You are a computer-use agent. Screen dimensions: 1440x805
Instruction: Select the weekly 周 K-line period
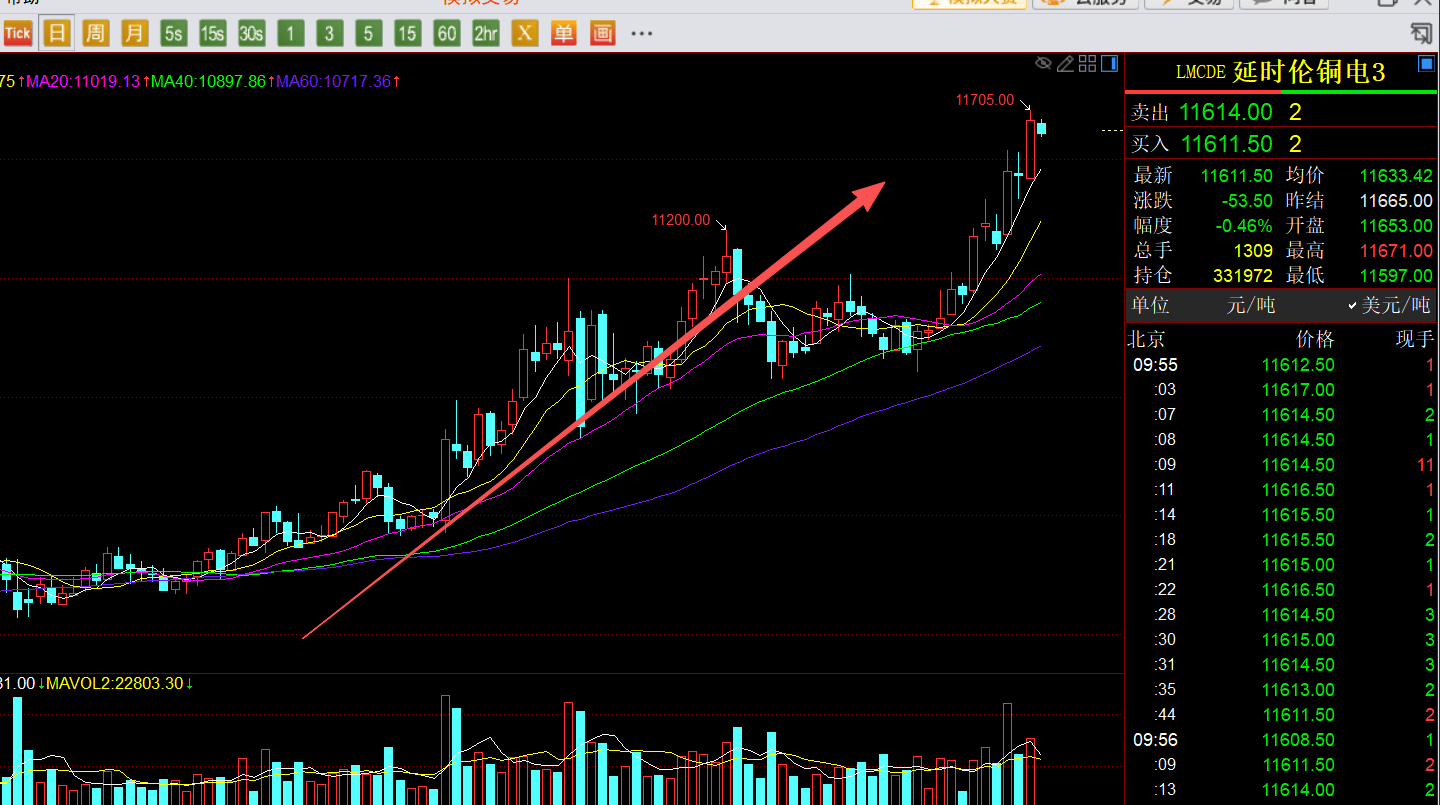point(95,34)
